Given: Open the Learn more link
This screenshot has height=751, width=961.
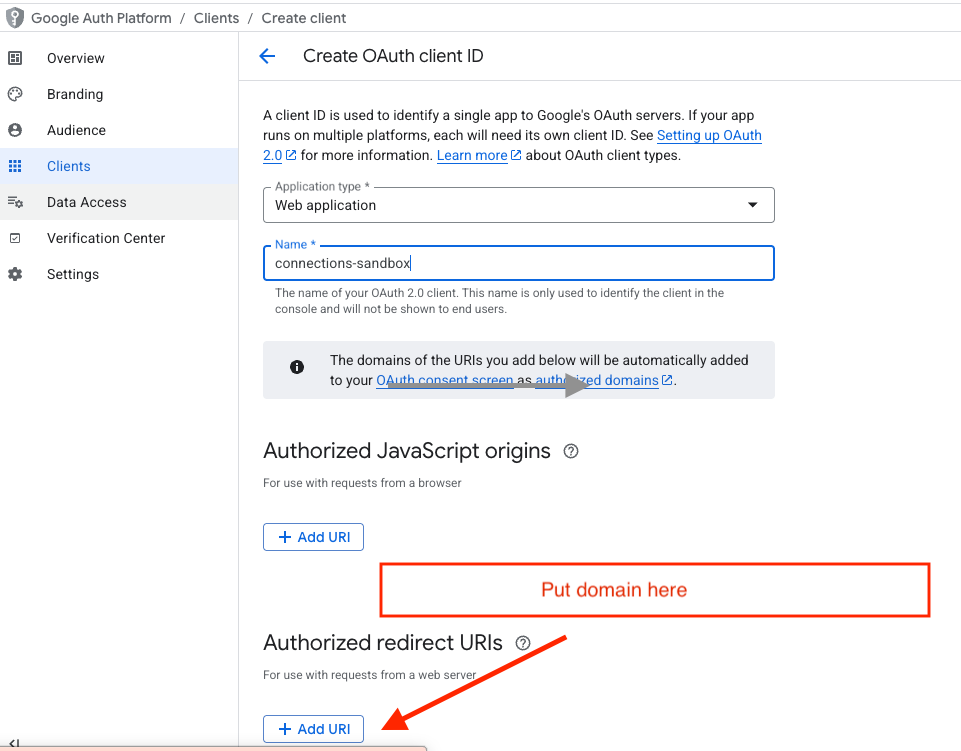Looking at the screenshot, I should coord(472,155).
